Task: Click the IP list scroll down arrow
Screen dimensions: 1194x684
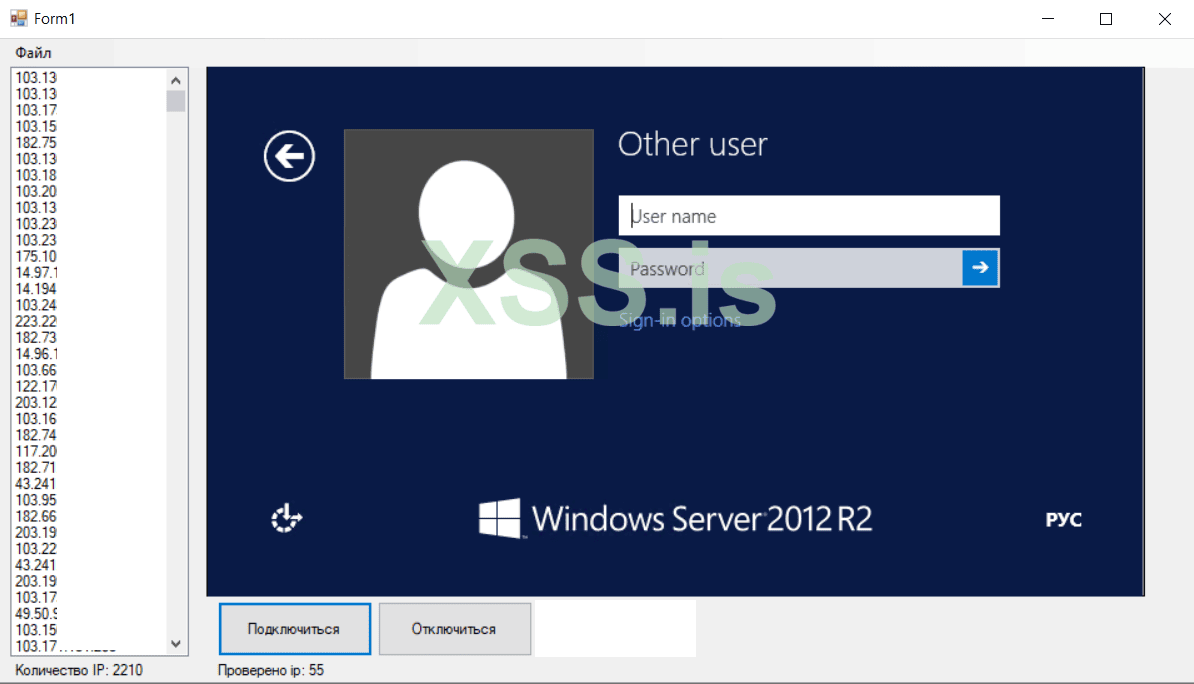Action: (176, 645)
